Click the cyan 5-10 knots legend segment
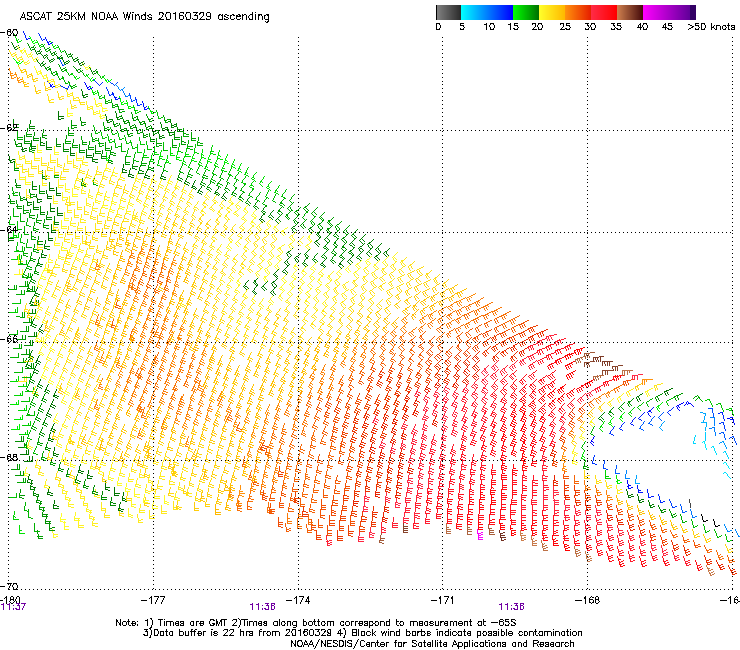Image resolution: width=740 pixels, height=650 pixels. pyautogui.click(x=474, y=12)
